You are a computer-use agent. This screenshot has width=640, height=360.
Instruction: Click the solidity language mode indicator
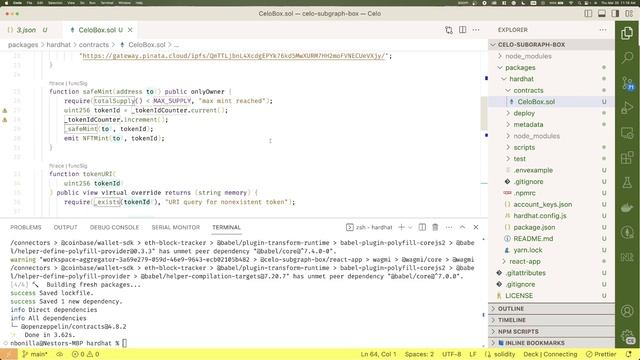click(x=500, y=354)
